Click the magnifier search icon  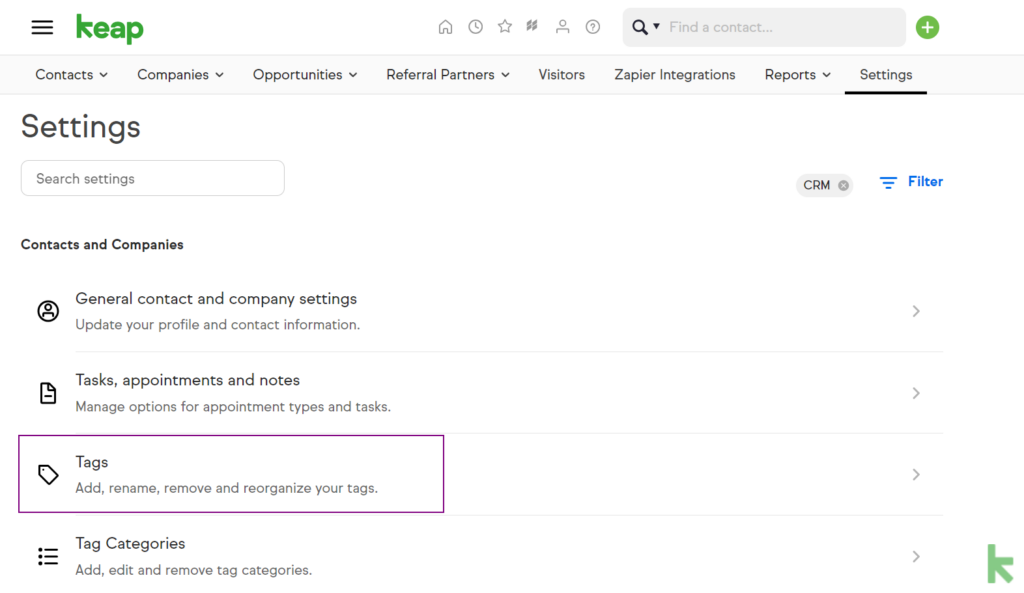[639, 27]
